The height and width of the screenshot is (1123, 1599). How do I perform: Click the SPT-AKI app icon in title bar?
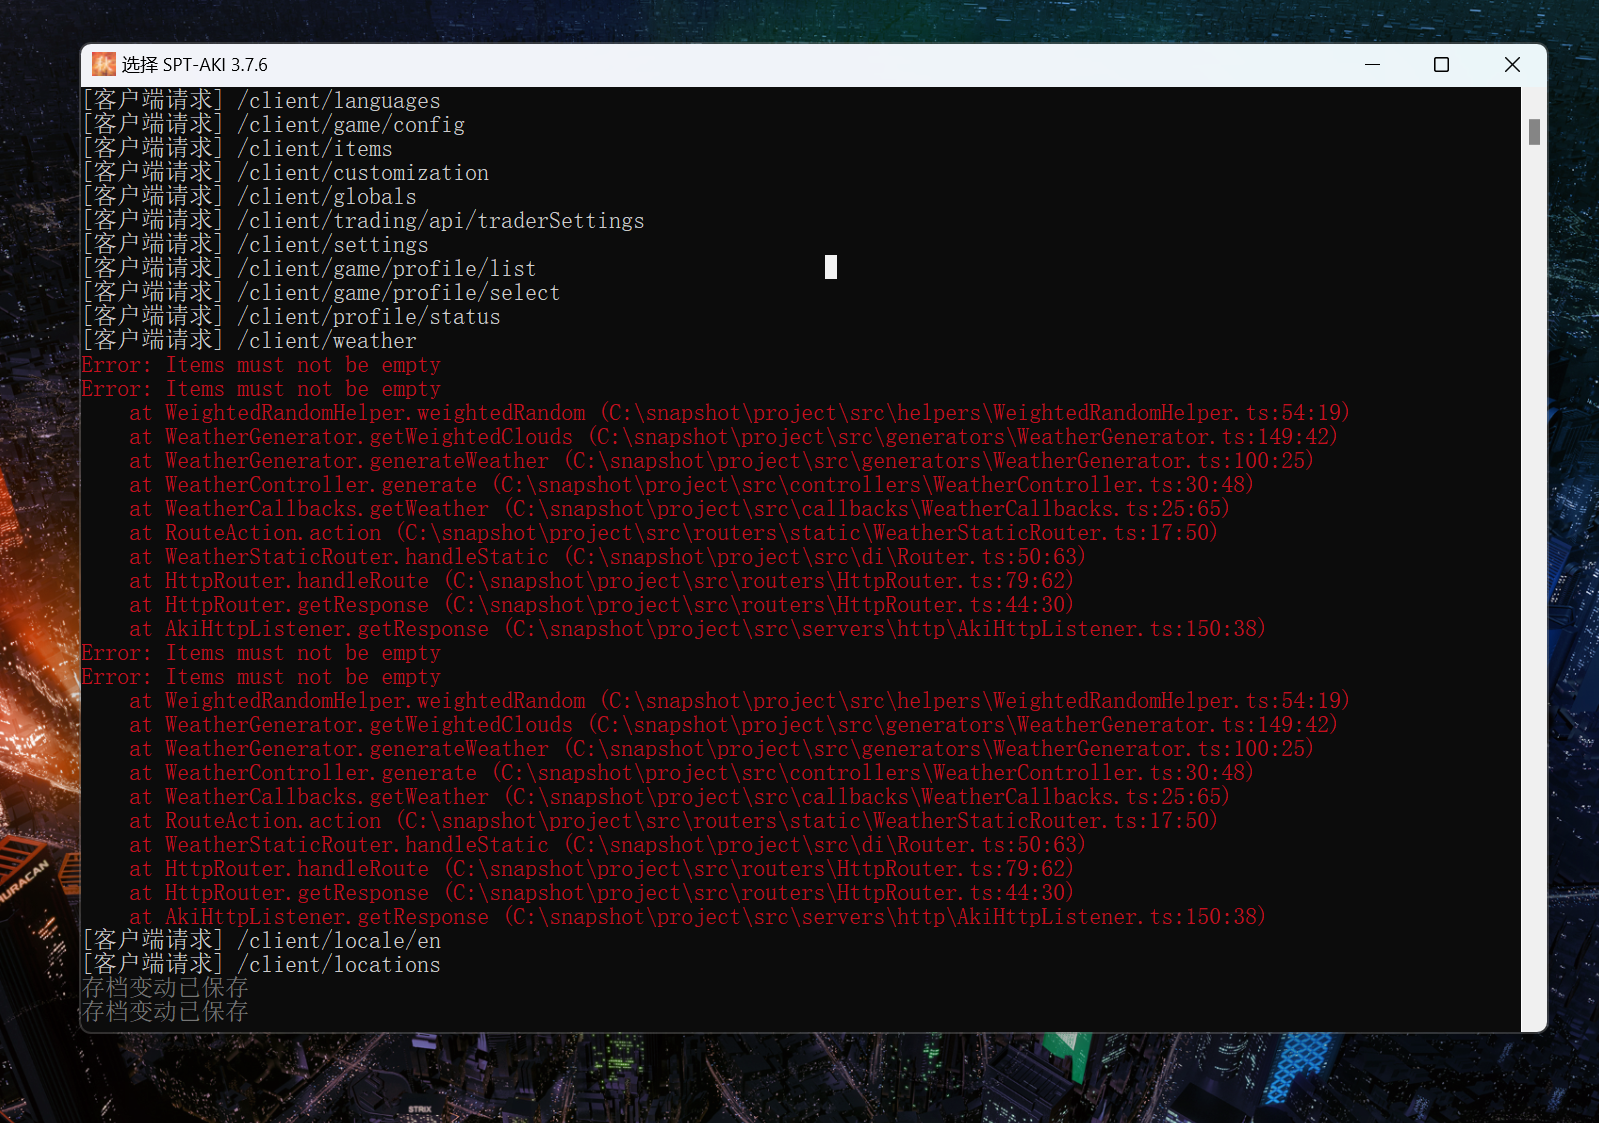tap(103, 65)
